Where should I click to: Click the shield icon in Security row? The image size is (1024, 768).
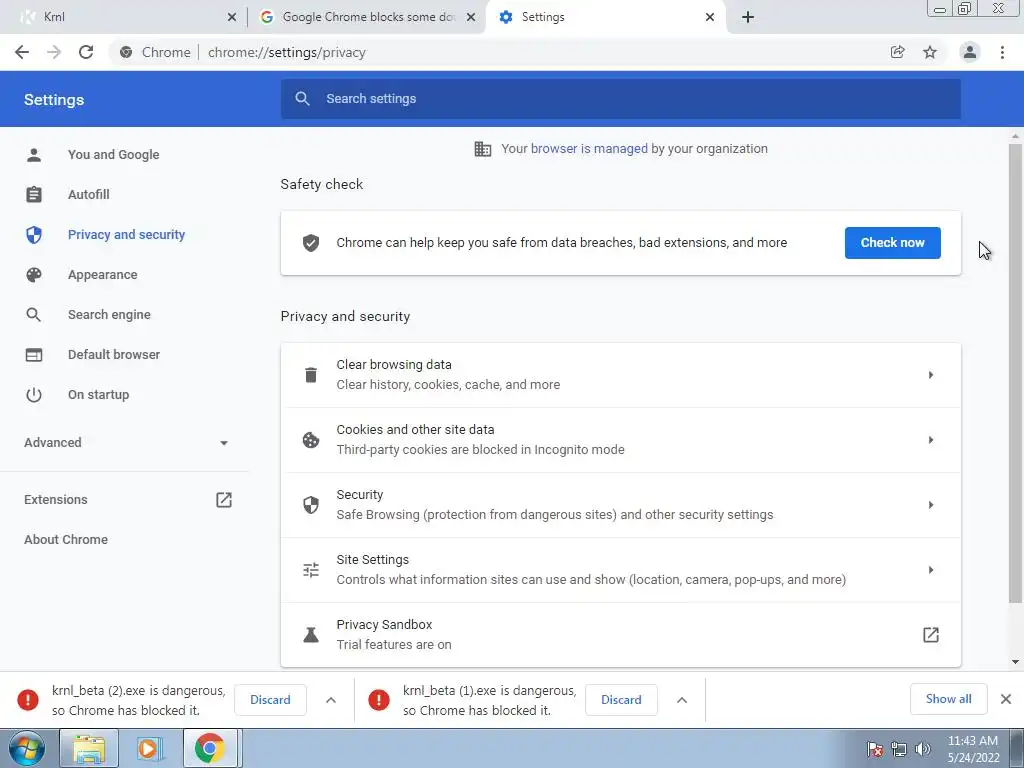click(x=311, y=505)
